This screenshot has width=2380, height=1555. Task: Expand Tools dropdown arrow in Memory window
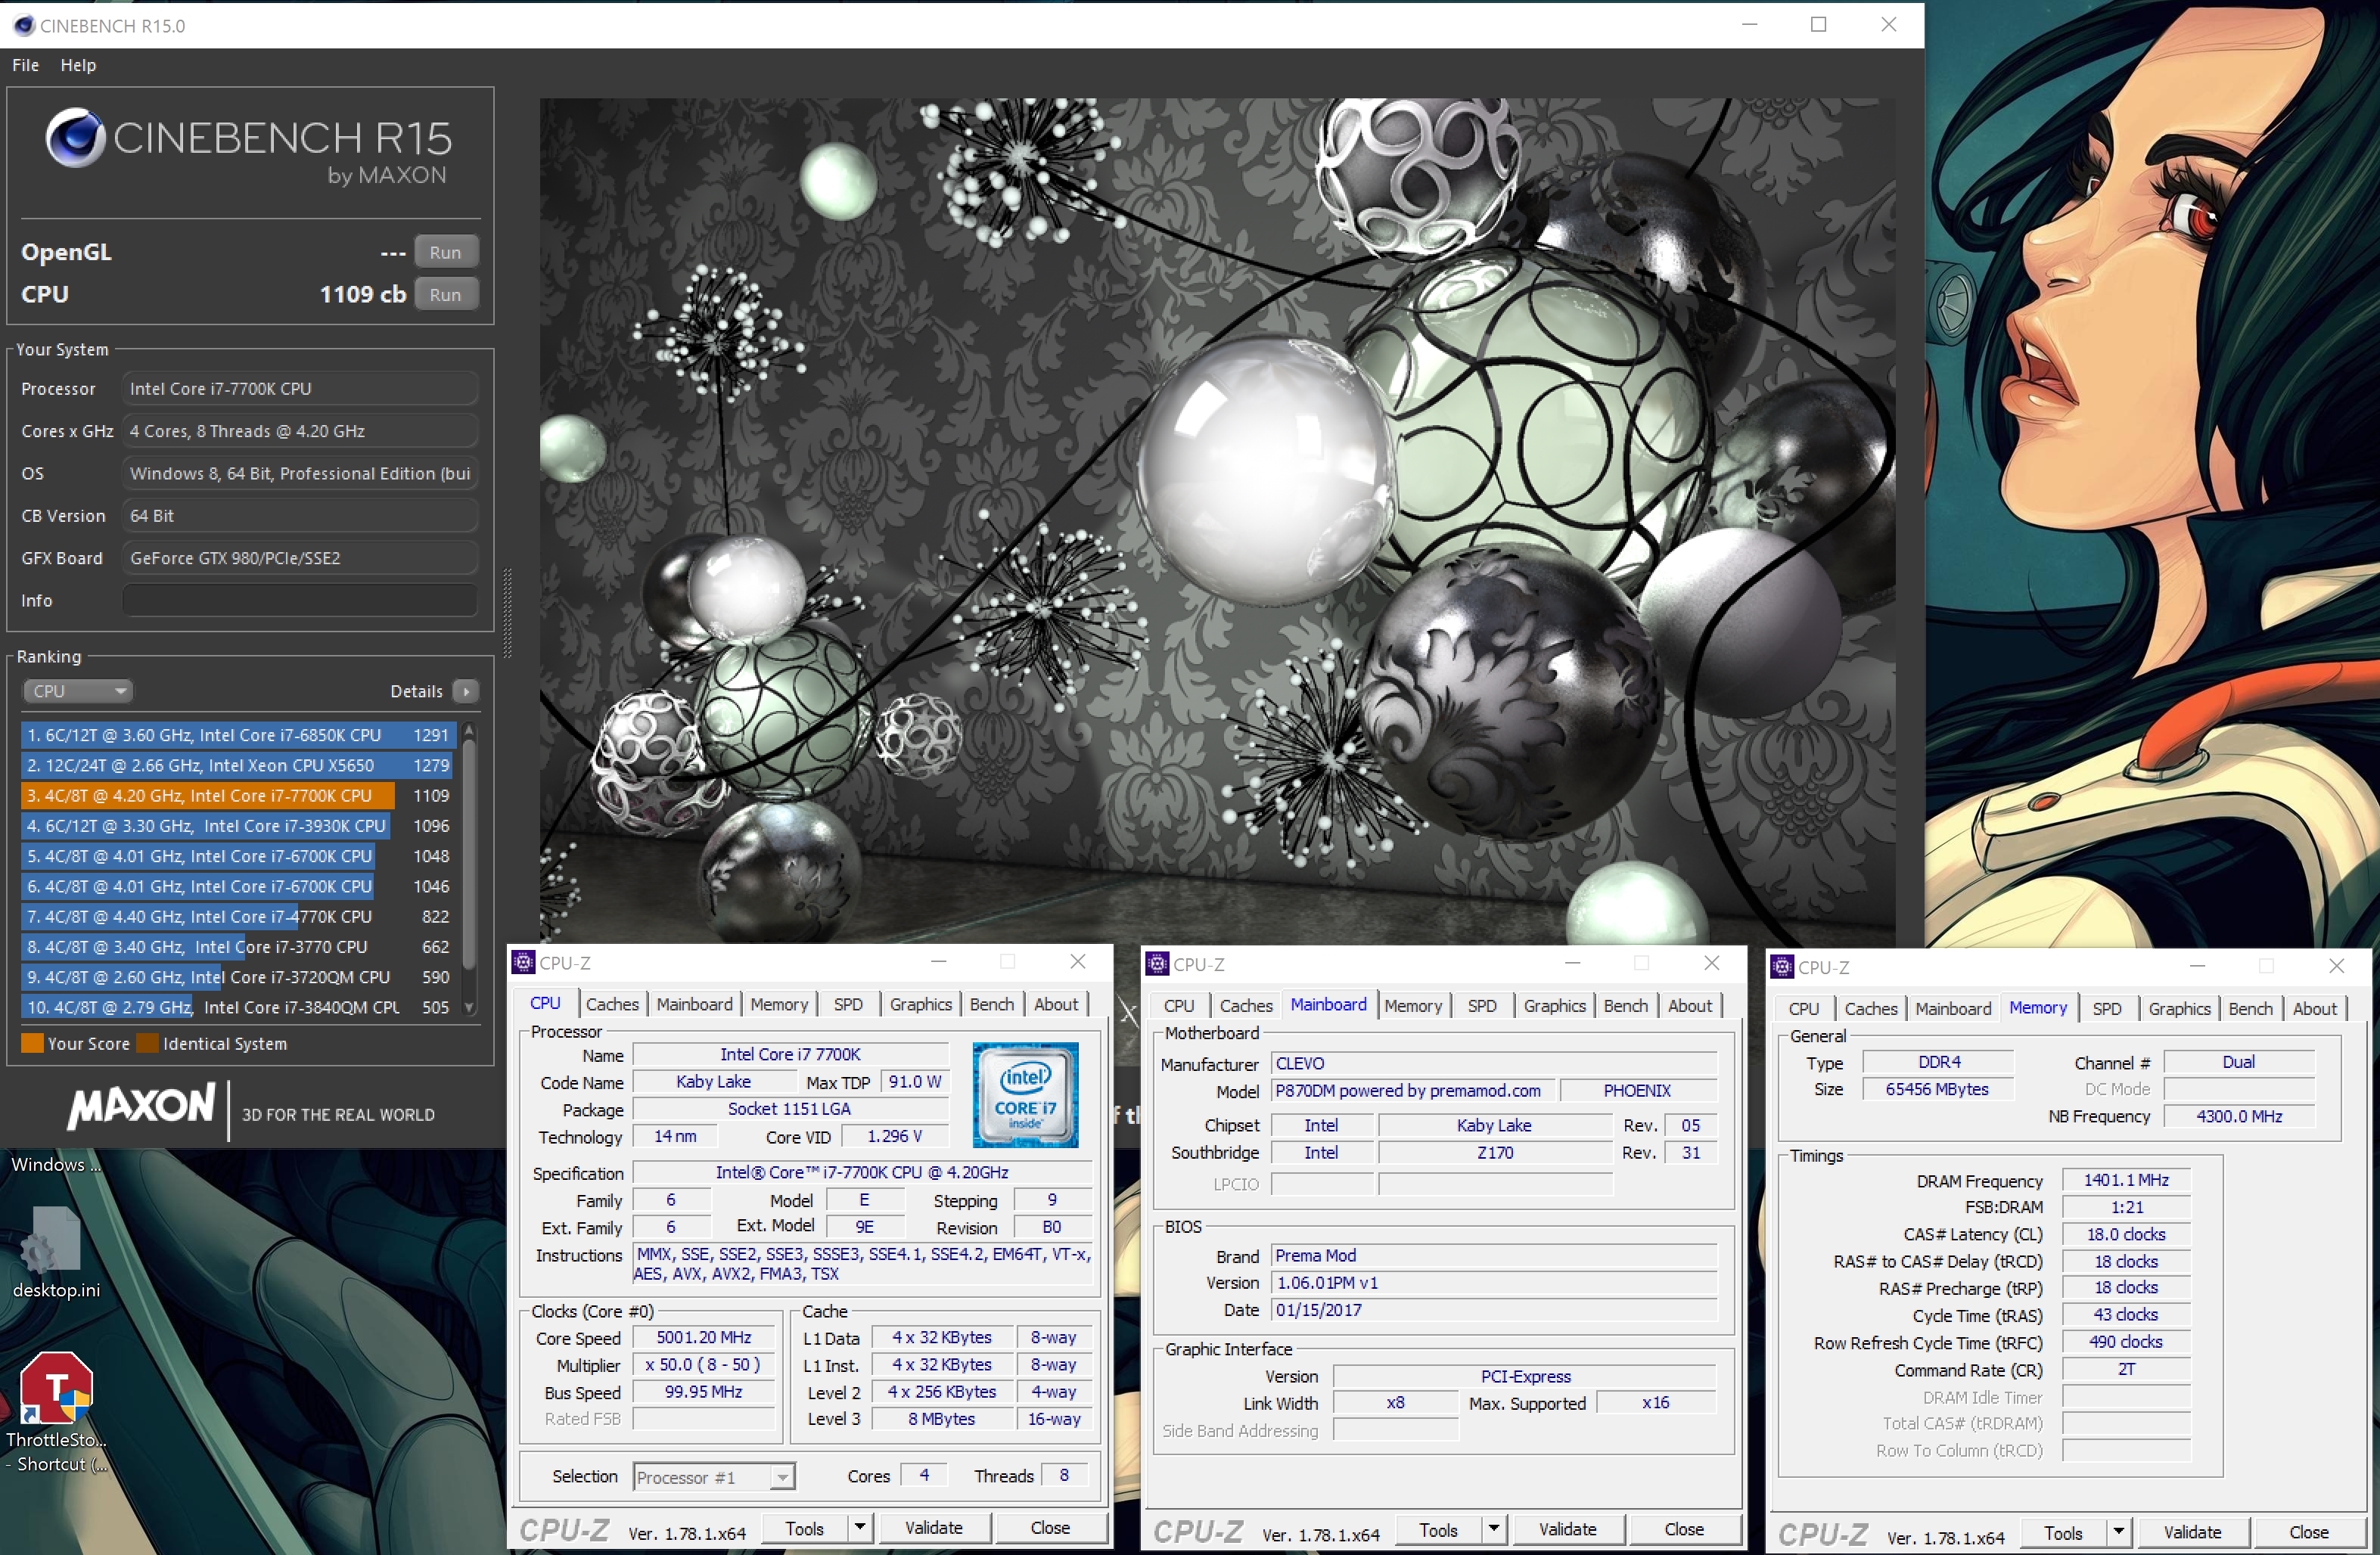(2118, 1532)
